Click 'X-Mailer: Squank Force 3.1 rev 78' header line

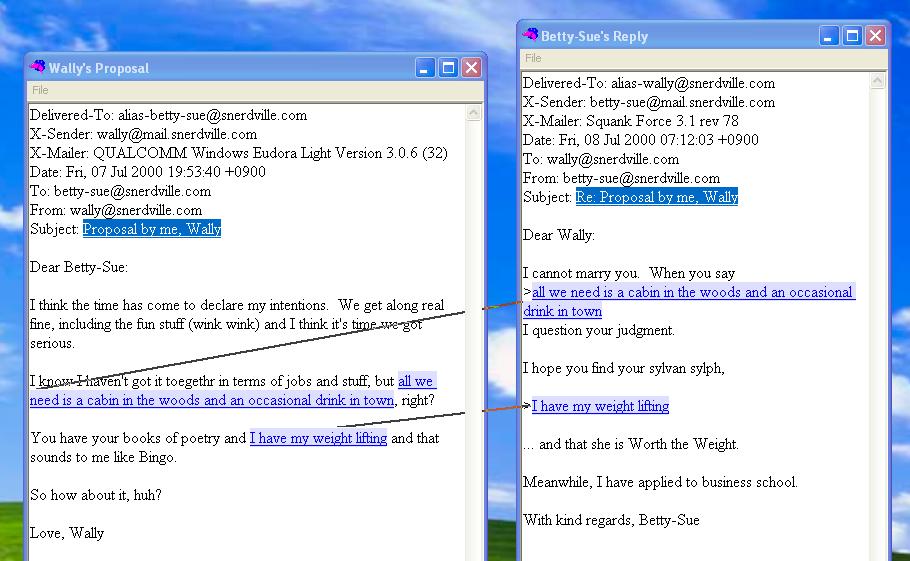(x=631, y=121)
